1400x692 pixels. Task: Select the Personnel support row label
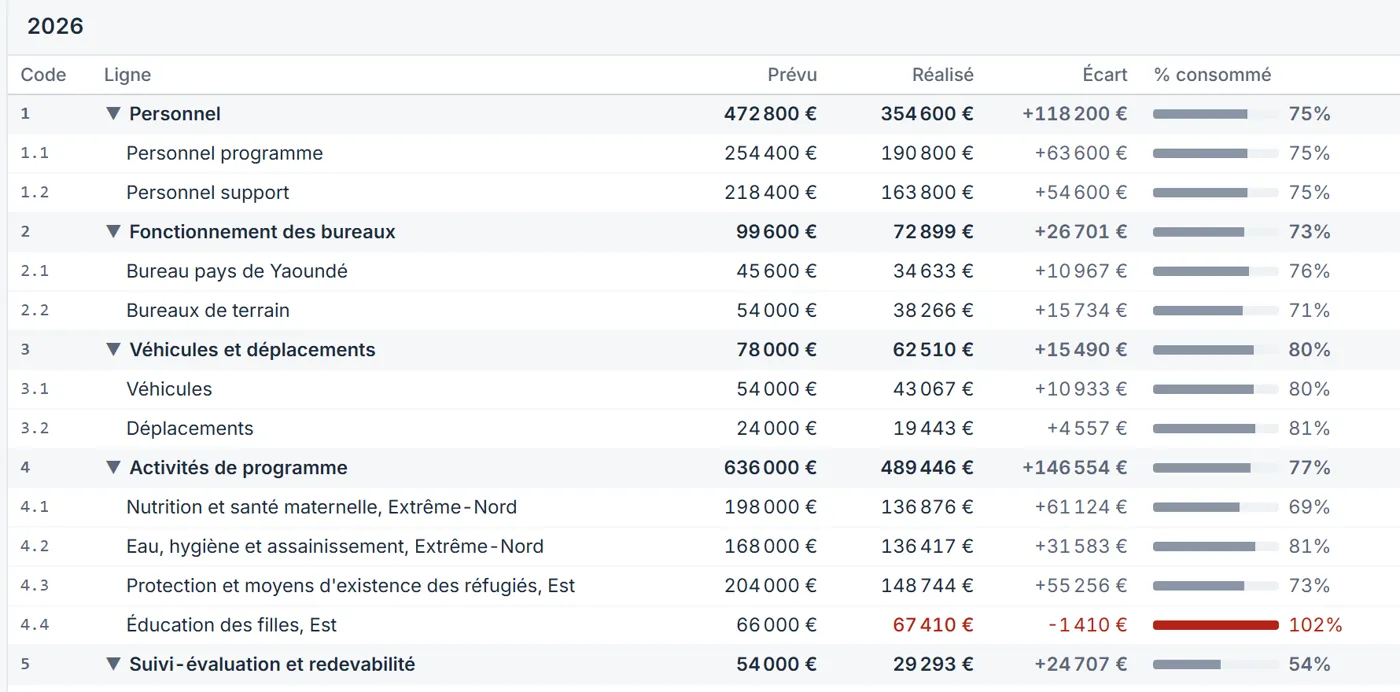tap(207, 192)
